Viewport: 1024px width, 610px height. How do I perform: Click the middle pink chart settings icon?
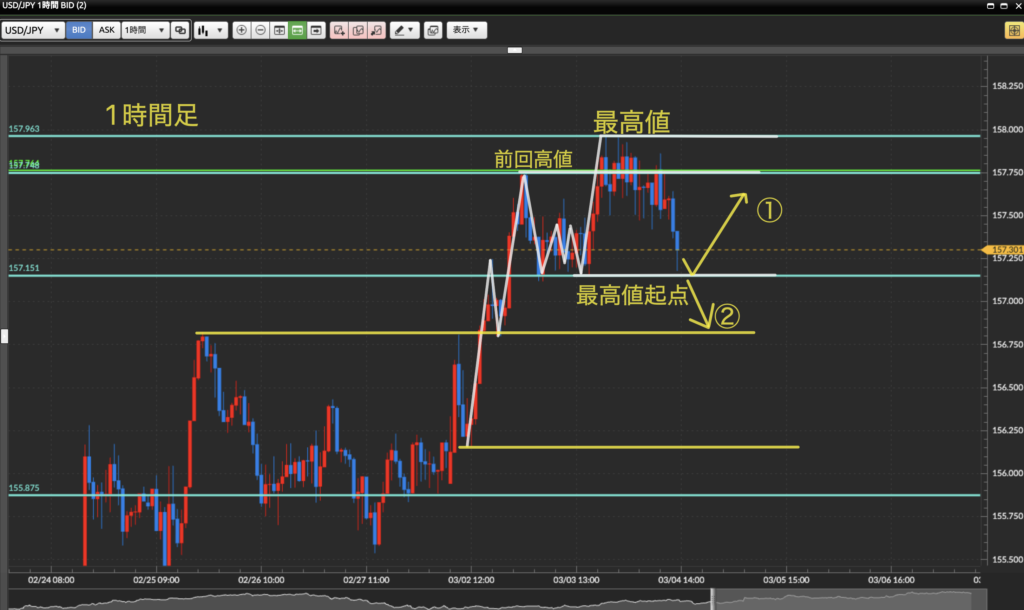[x=358, y=31]
